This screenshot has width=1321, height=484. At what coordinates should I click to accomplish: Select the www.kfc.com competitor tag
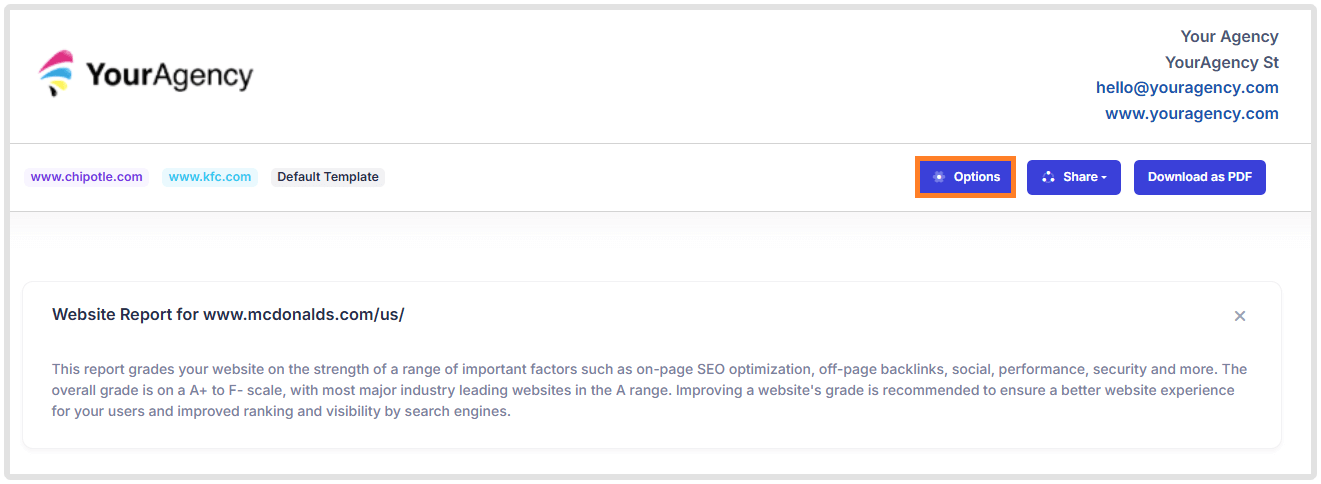[210, 177]
